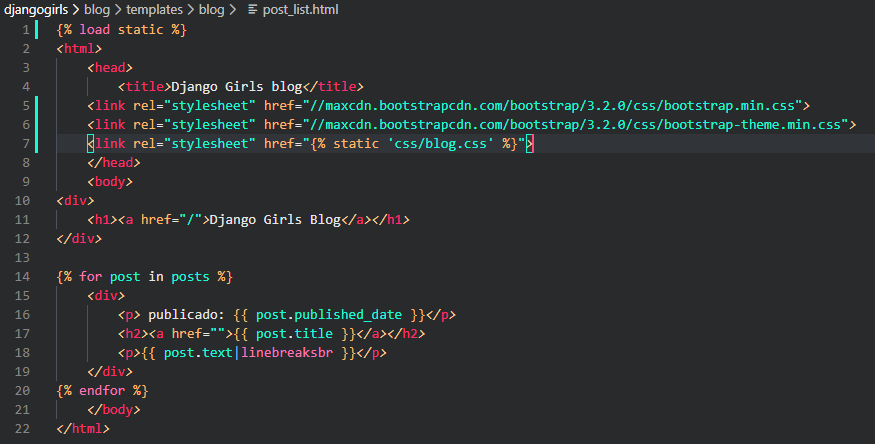Image resolution: width=875 pixels, height=444 pixels.
Task: Click the opening <html> tag
Action: (79, 49)
